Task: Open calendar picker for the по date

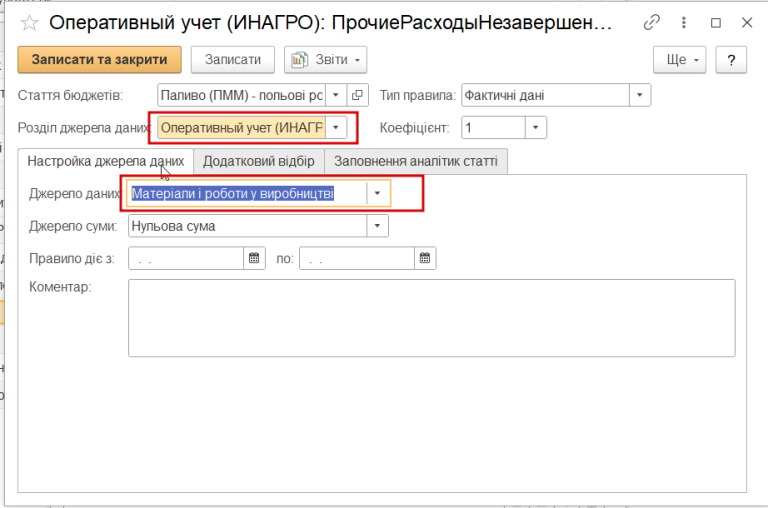Action: (x=425, y=258)
